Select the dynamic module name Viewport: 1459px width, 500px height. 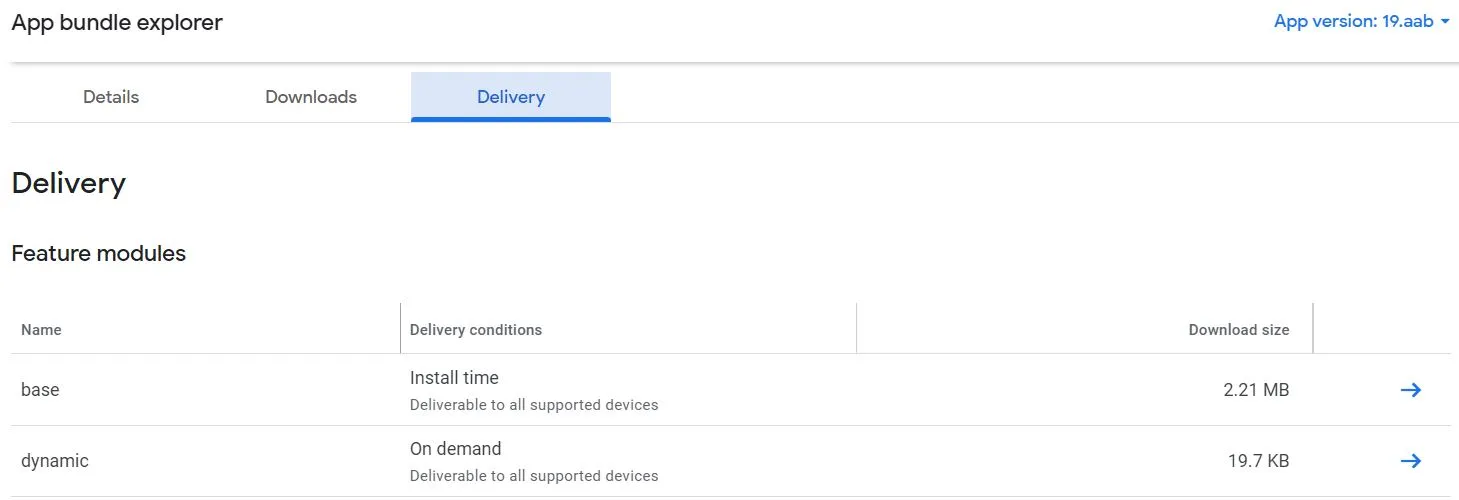click(55, 461)
